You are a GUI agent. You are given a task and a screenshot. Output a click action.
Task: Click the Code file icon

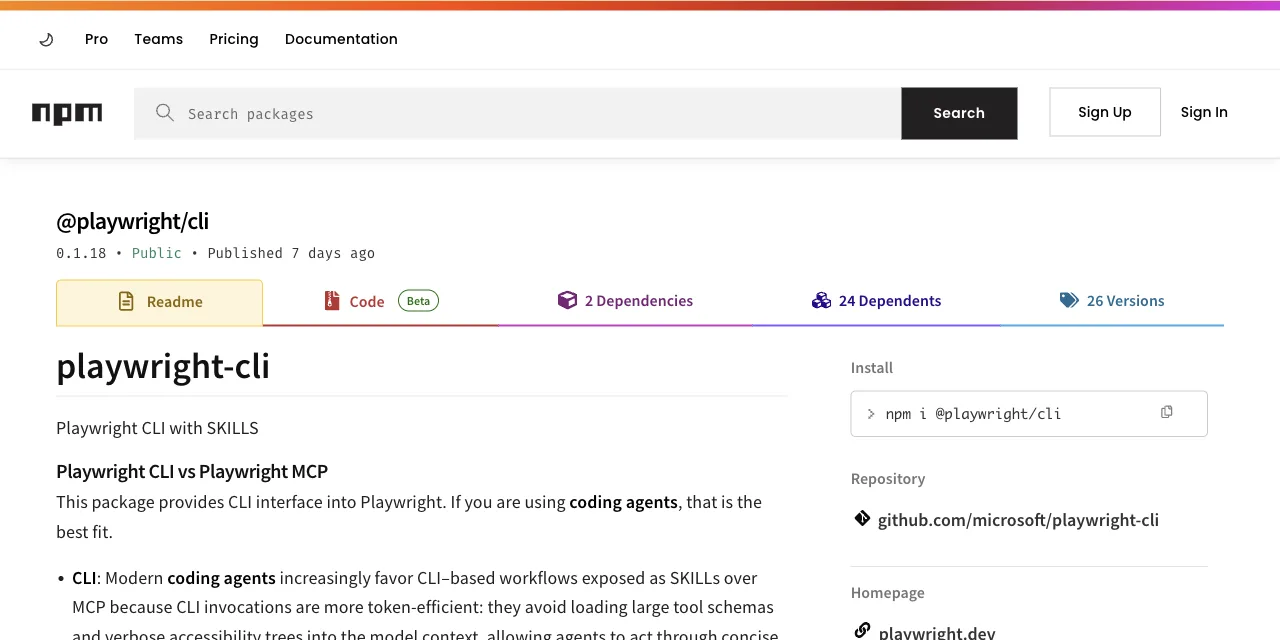click(x=332, y=300)
